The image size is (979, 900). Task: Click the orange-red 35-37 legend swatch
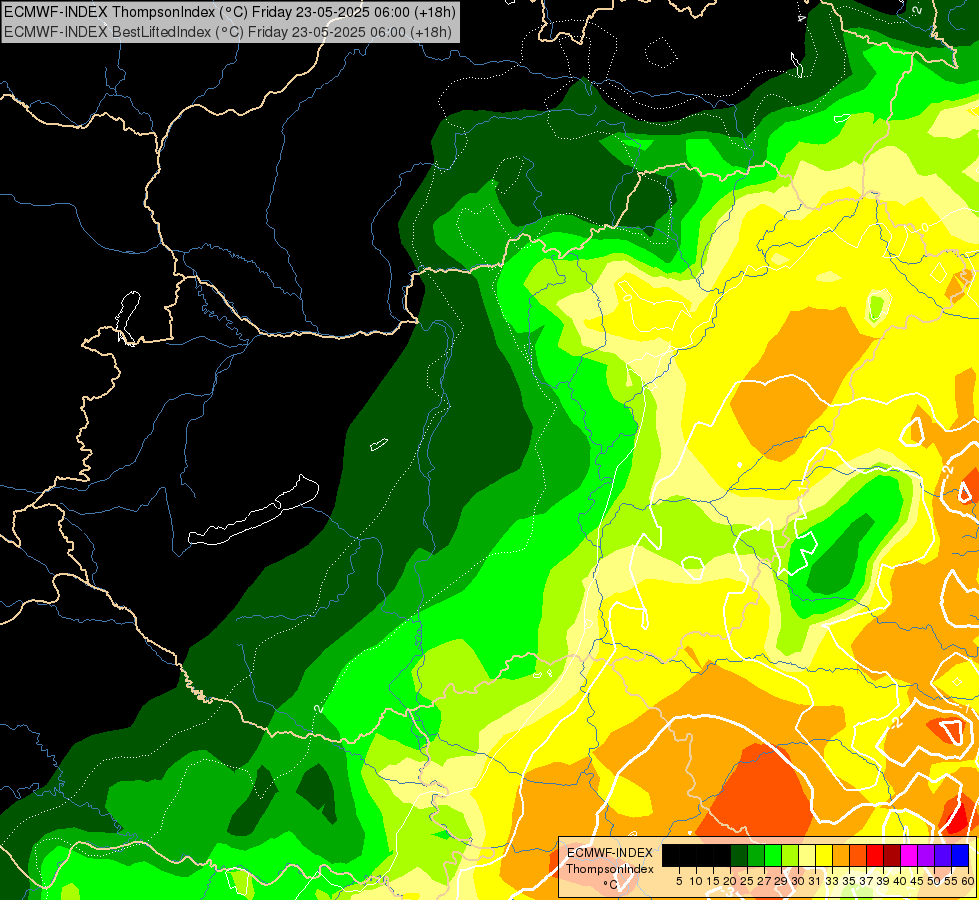pos(858,855)
